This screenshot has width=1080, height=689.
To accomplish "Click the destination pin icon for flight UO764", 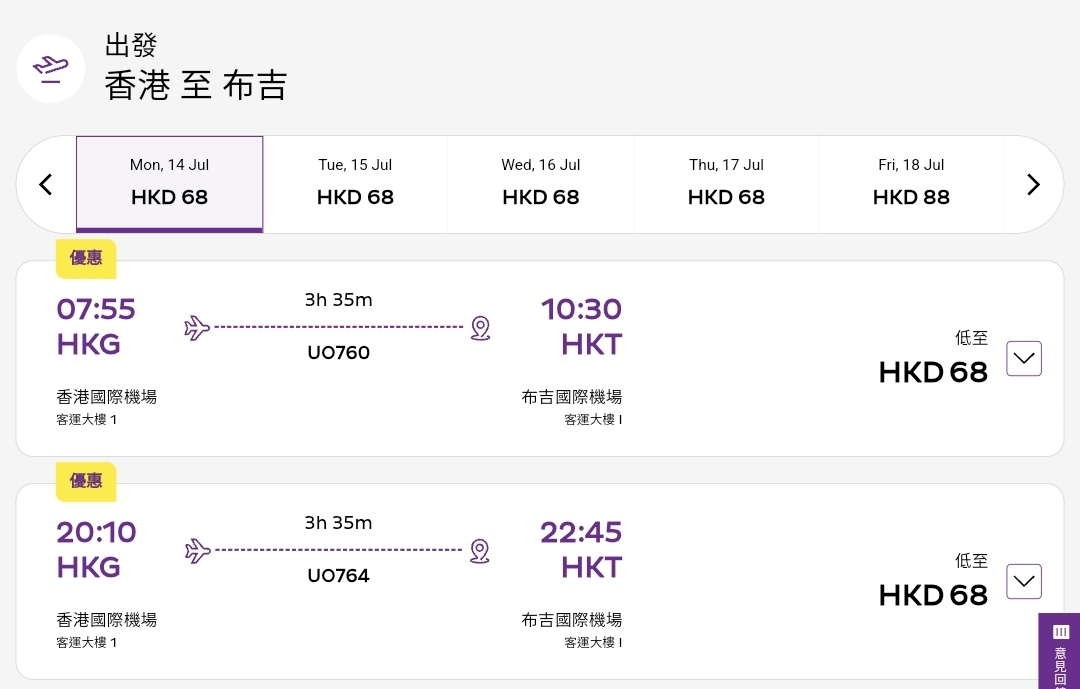I will click(479, 551).
